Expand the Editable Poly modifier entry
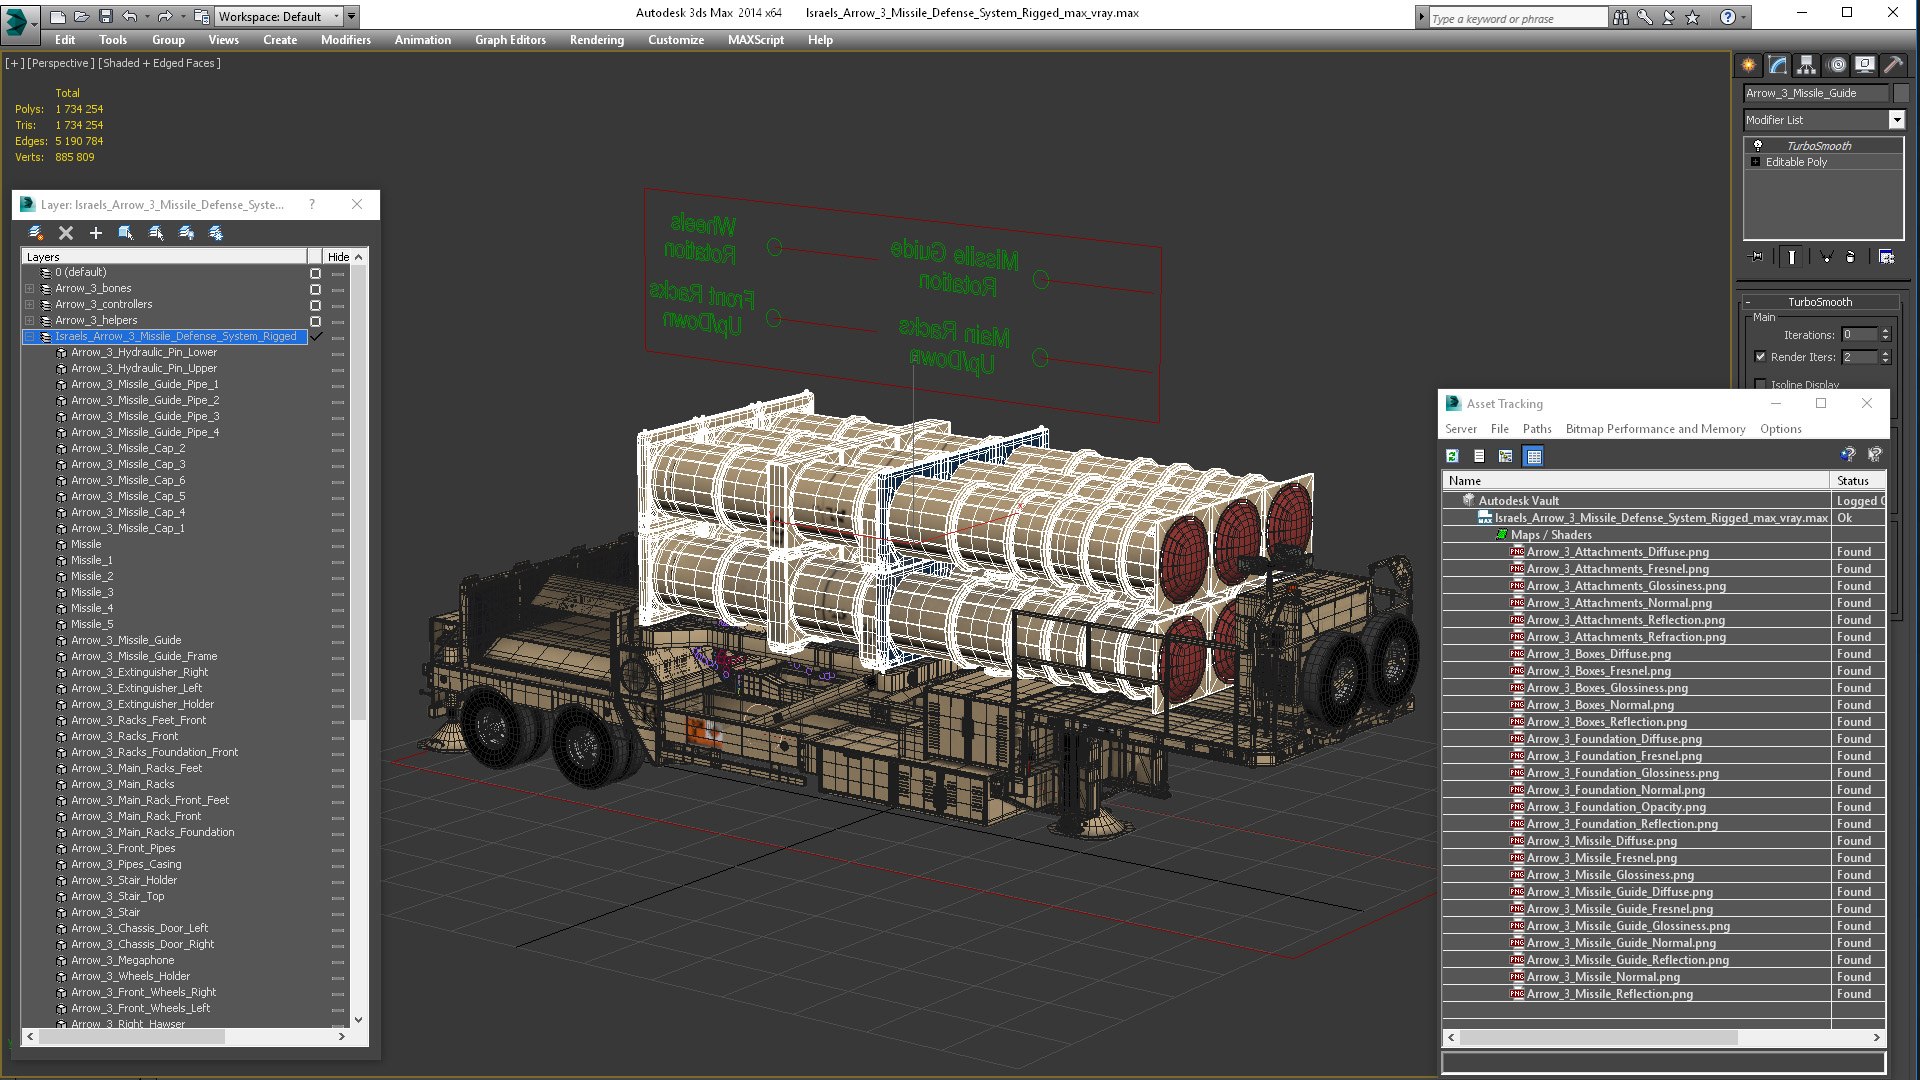 coord(1755,161)
